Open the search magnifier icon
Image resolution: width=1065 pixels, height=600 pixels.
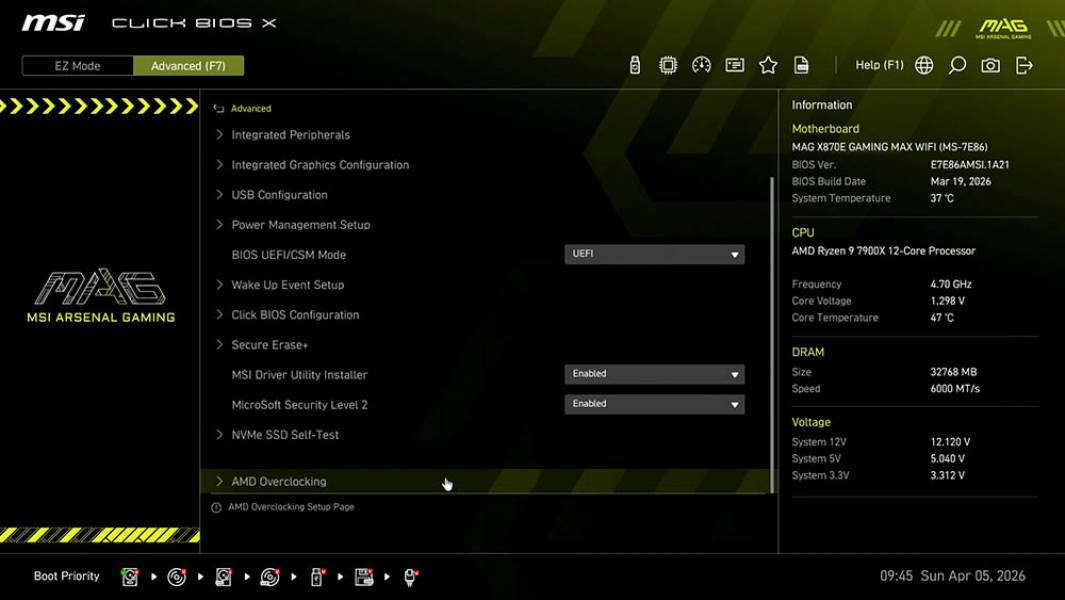957,64
